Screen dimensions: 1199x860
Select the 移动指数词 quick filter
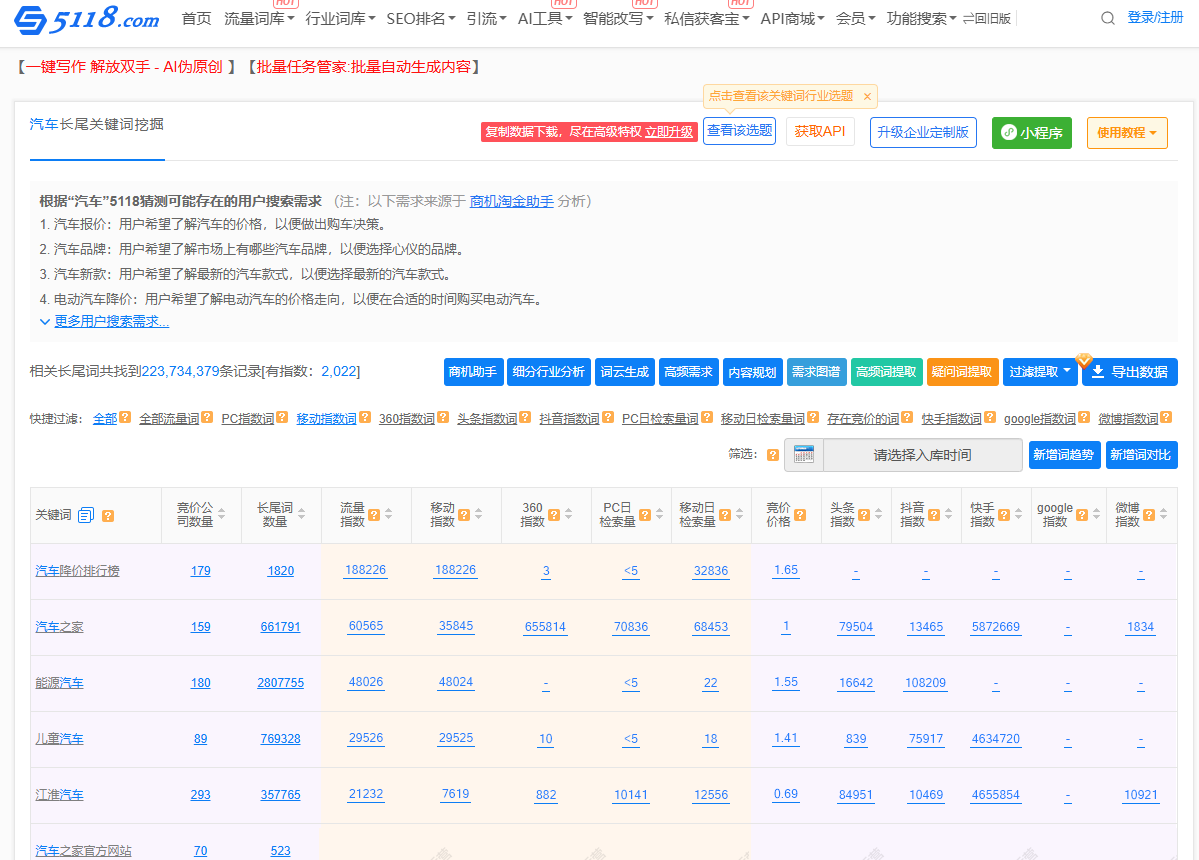(x=326, y=419)
